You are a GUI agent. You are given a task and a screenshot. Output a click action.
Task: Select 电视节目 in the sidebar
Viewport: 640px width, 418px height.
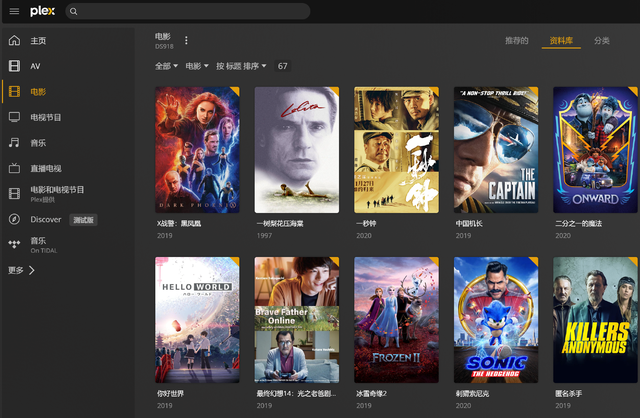coord(68,117)
